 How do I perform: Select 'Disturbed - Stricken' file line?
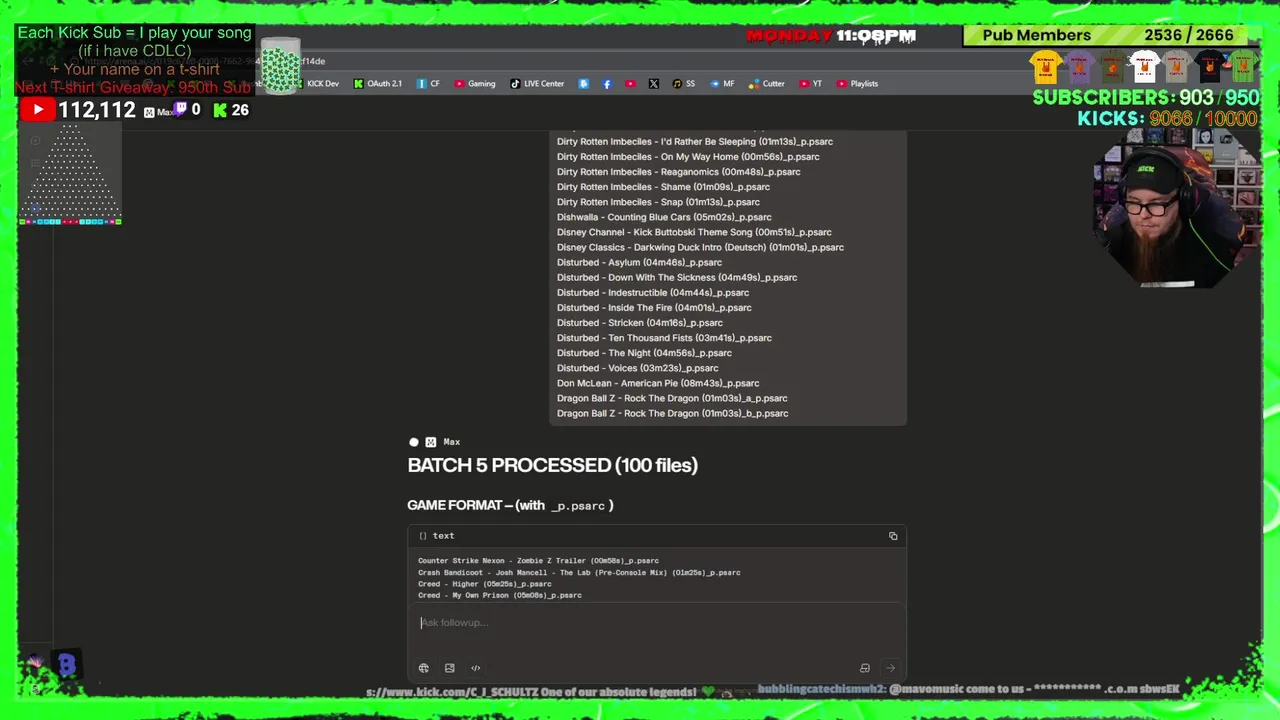pyautogui.click(x=640, y=323)
